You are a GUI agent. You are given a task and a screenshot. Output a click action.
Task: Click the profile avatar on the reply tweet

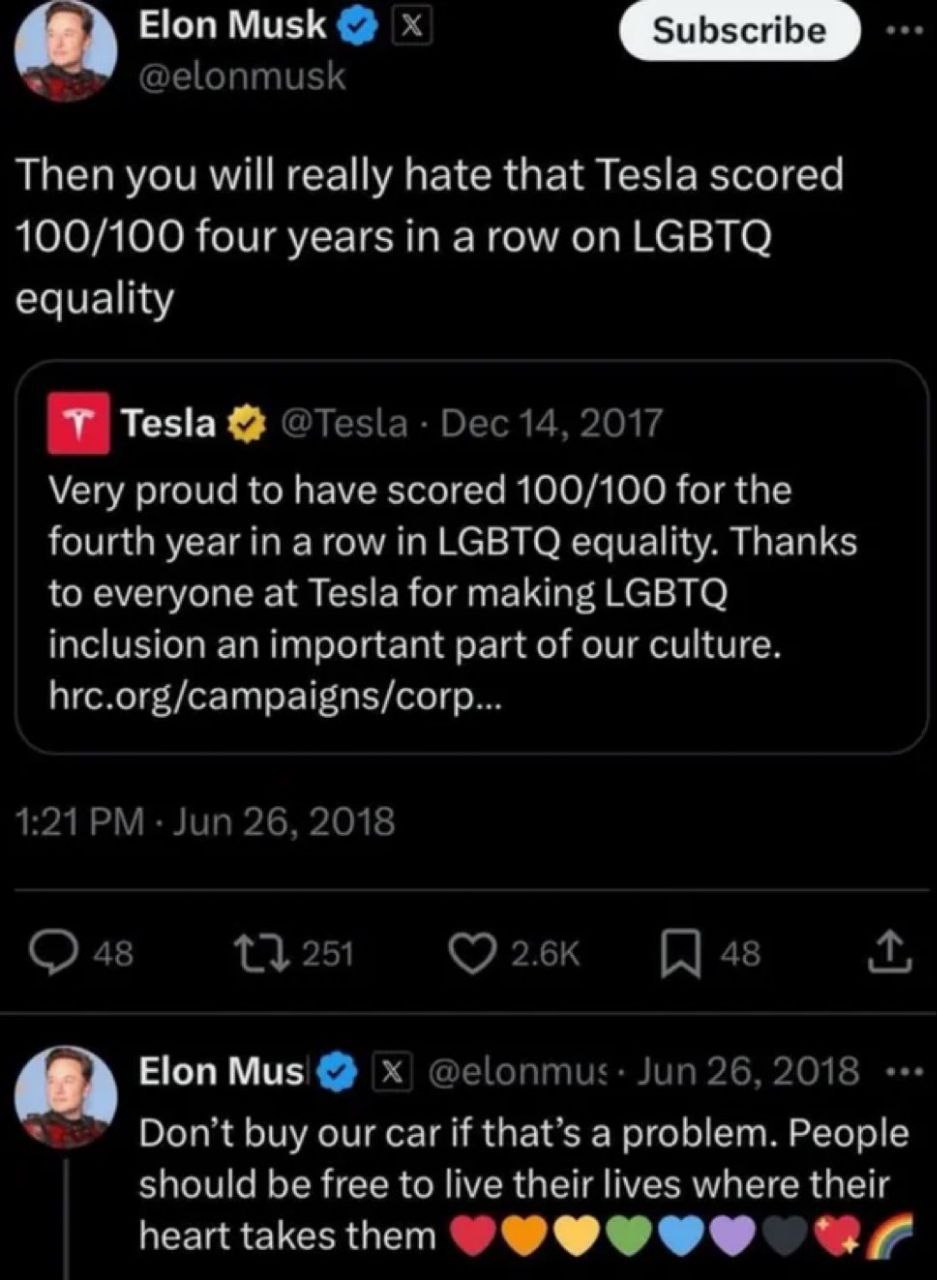point(68,1097)
